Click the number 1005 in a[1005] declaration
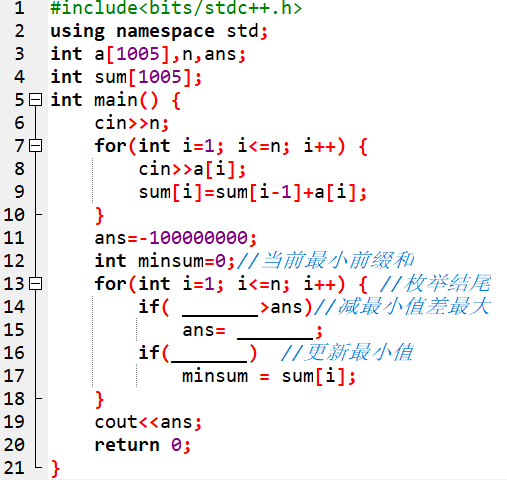 click(138, 54)
